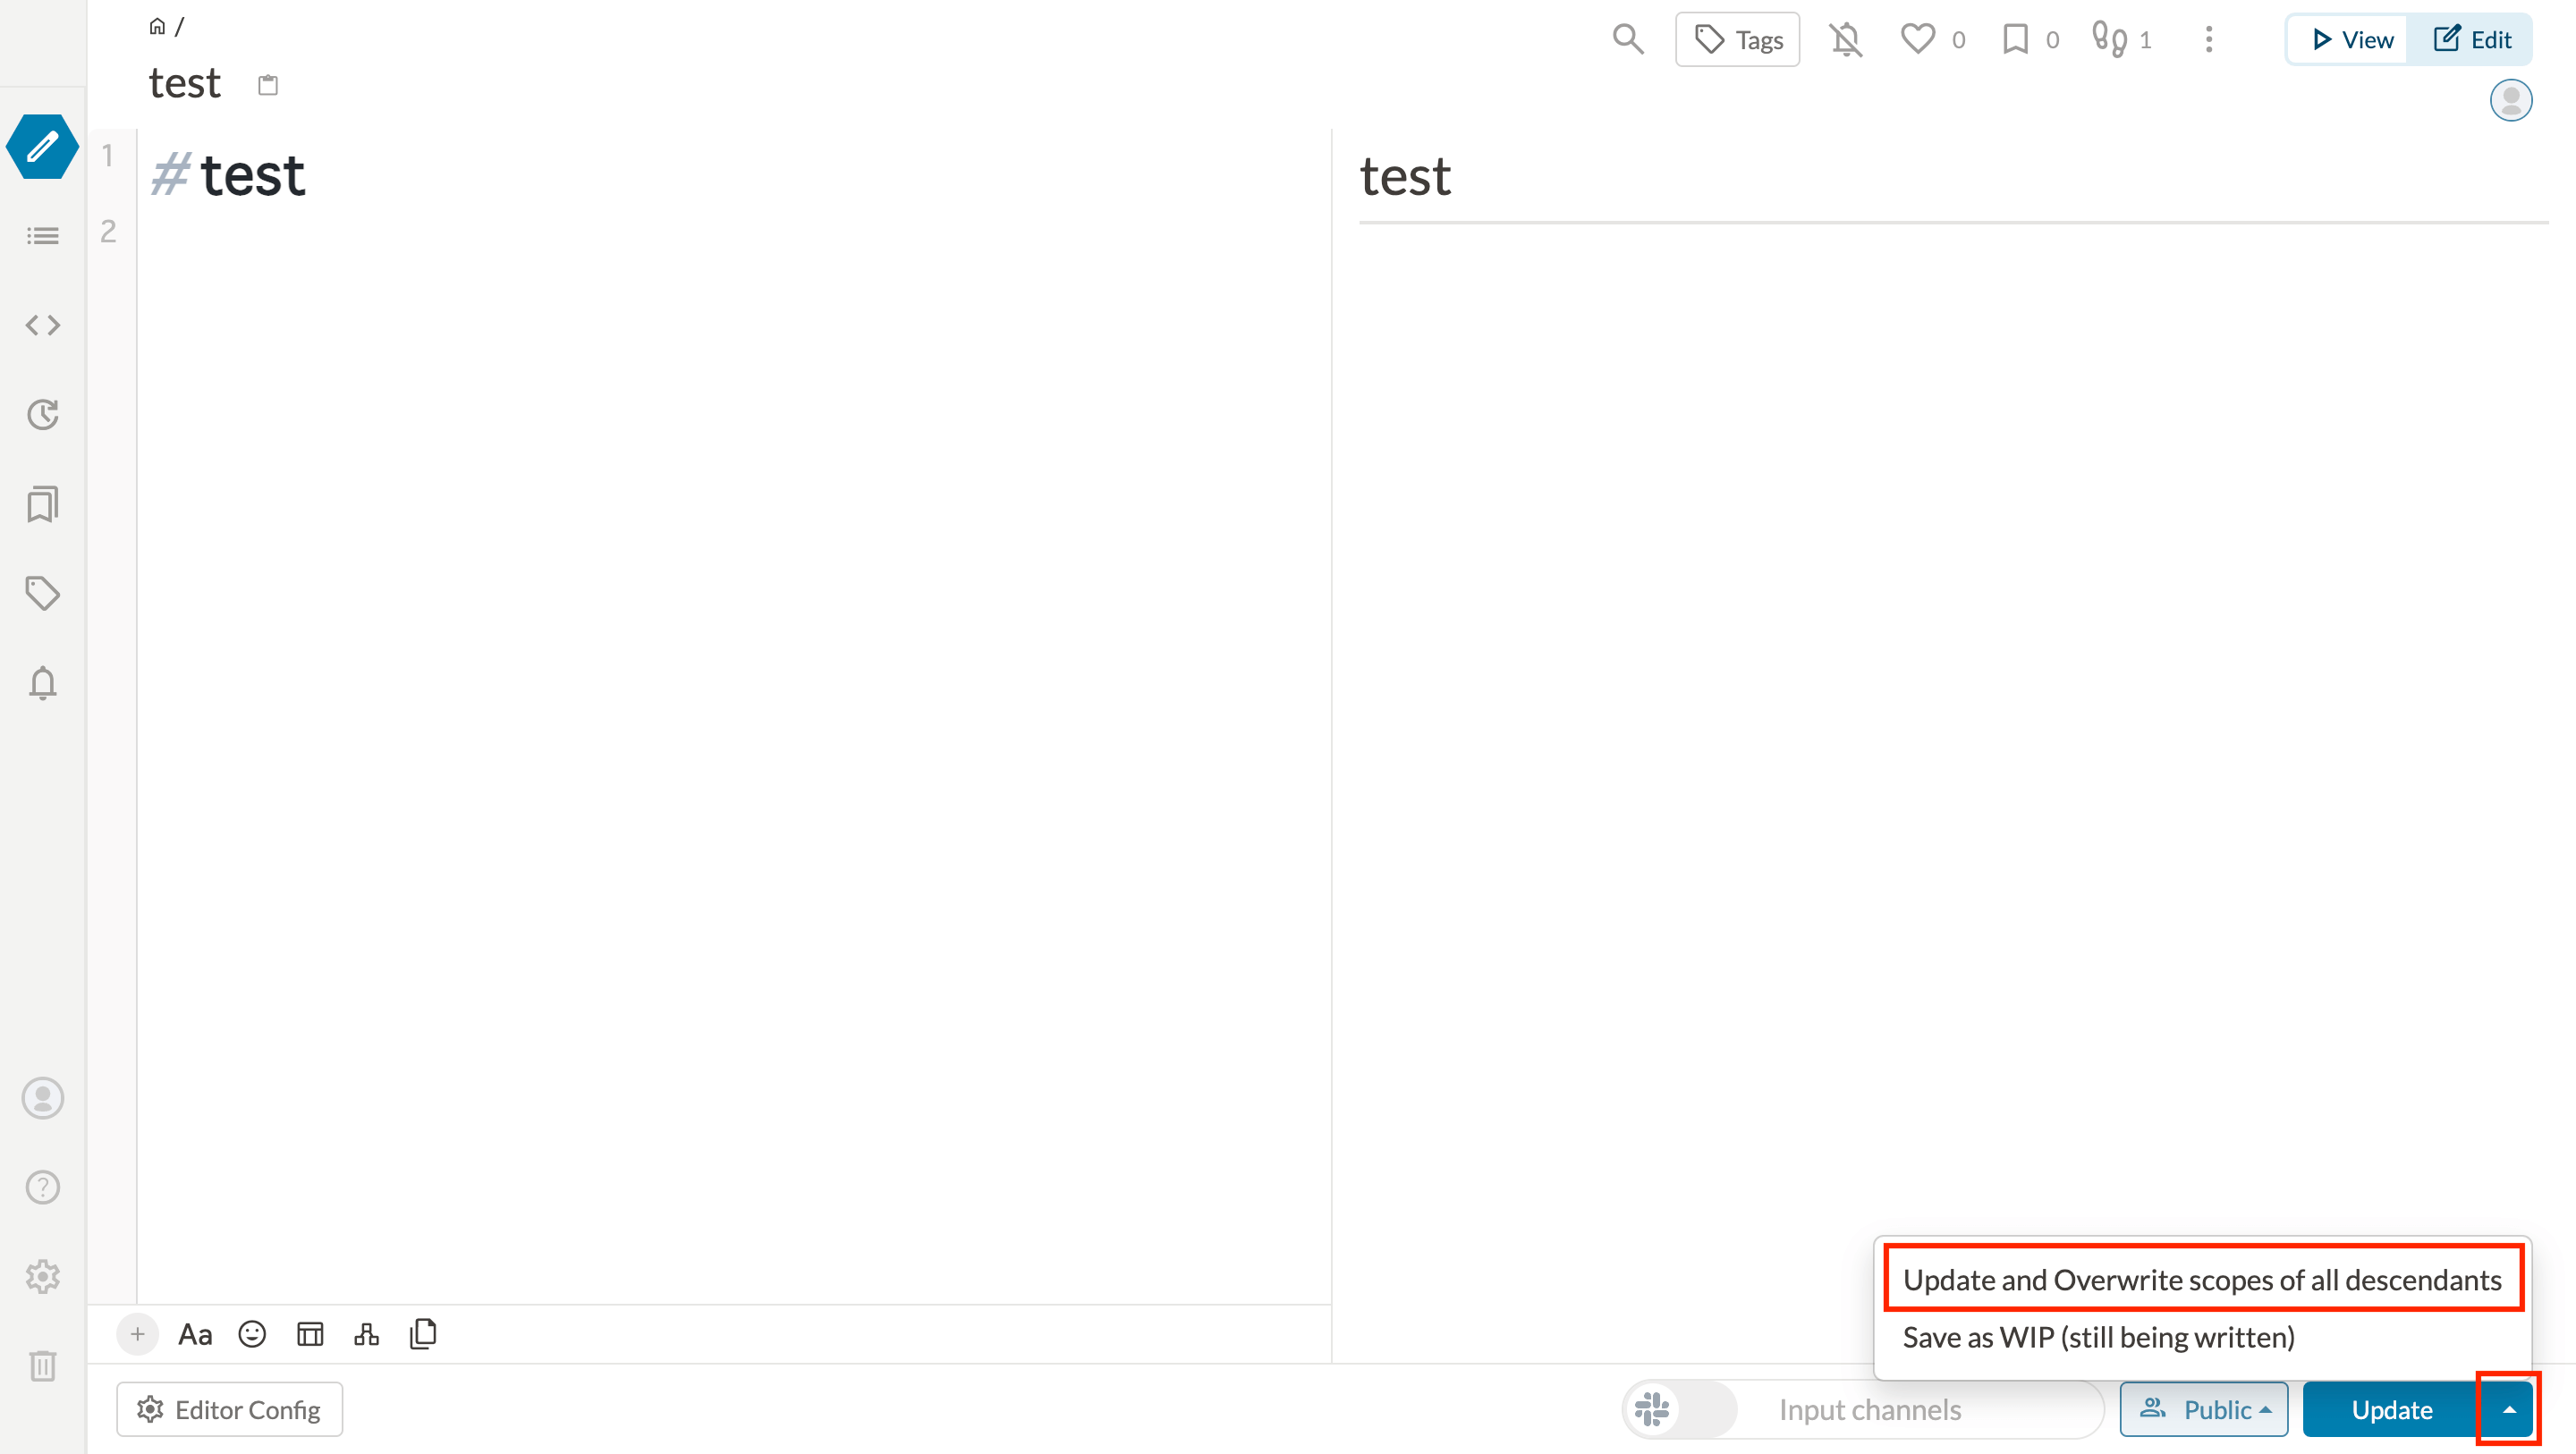
Task: Toggle the Update dropdown arrow
Action: click(x=2508, y=1409)
